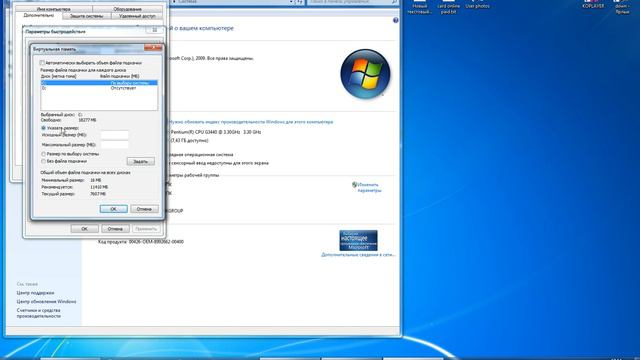Viewport: 640px width, 360px height.
Task: Click the 16277 МБ free space value
Action: [87, 120]
